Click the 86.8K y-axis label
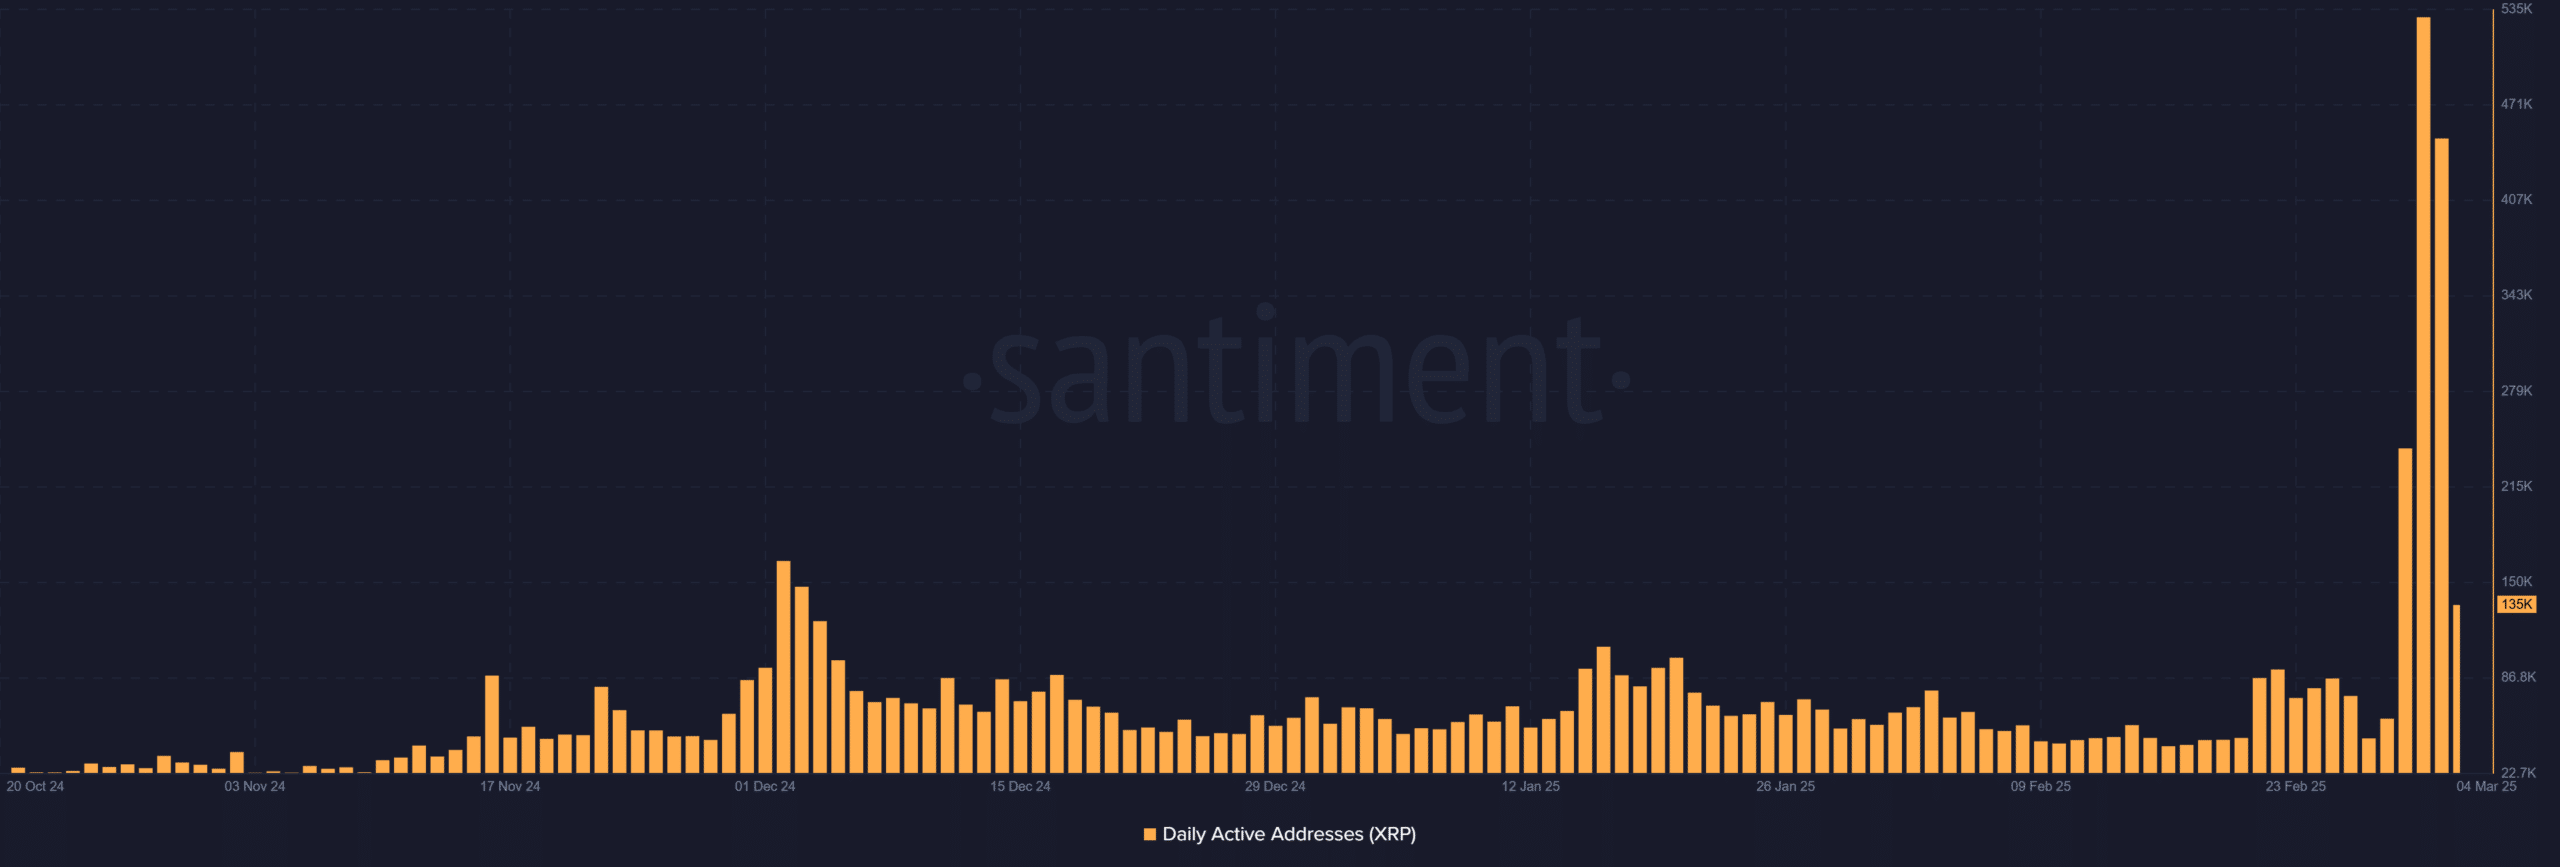2560x867 pixels. pyautogui.click(x=2518, y=677)
